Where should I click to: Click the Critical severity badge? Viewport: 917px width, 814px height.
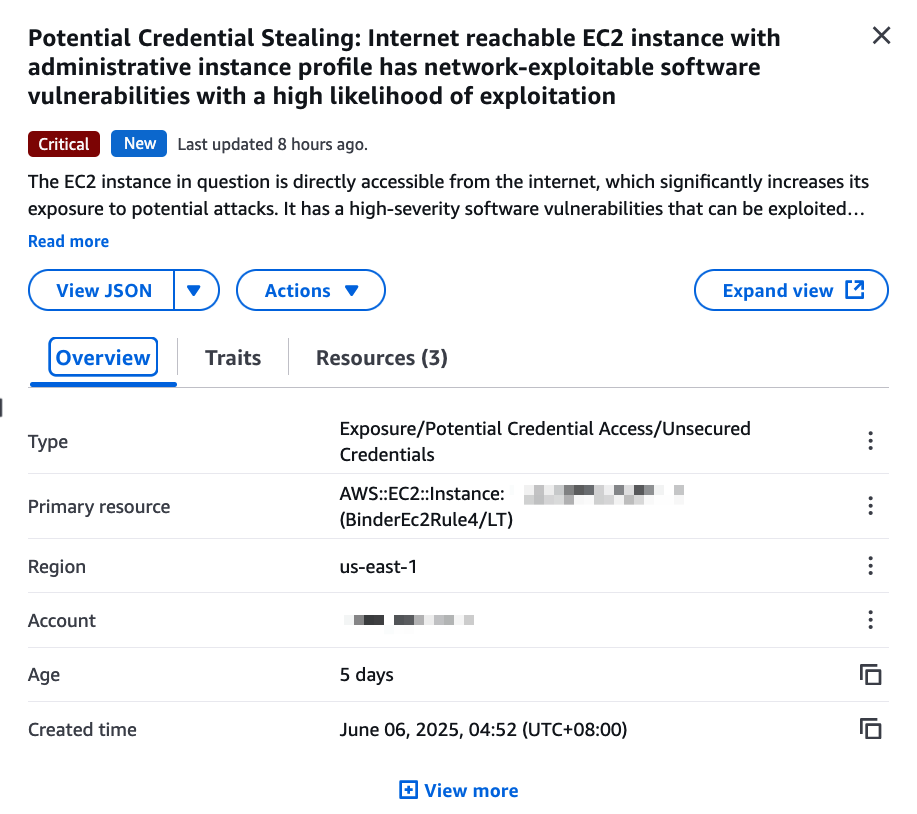tap(64, 144)
